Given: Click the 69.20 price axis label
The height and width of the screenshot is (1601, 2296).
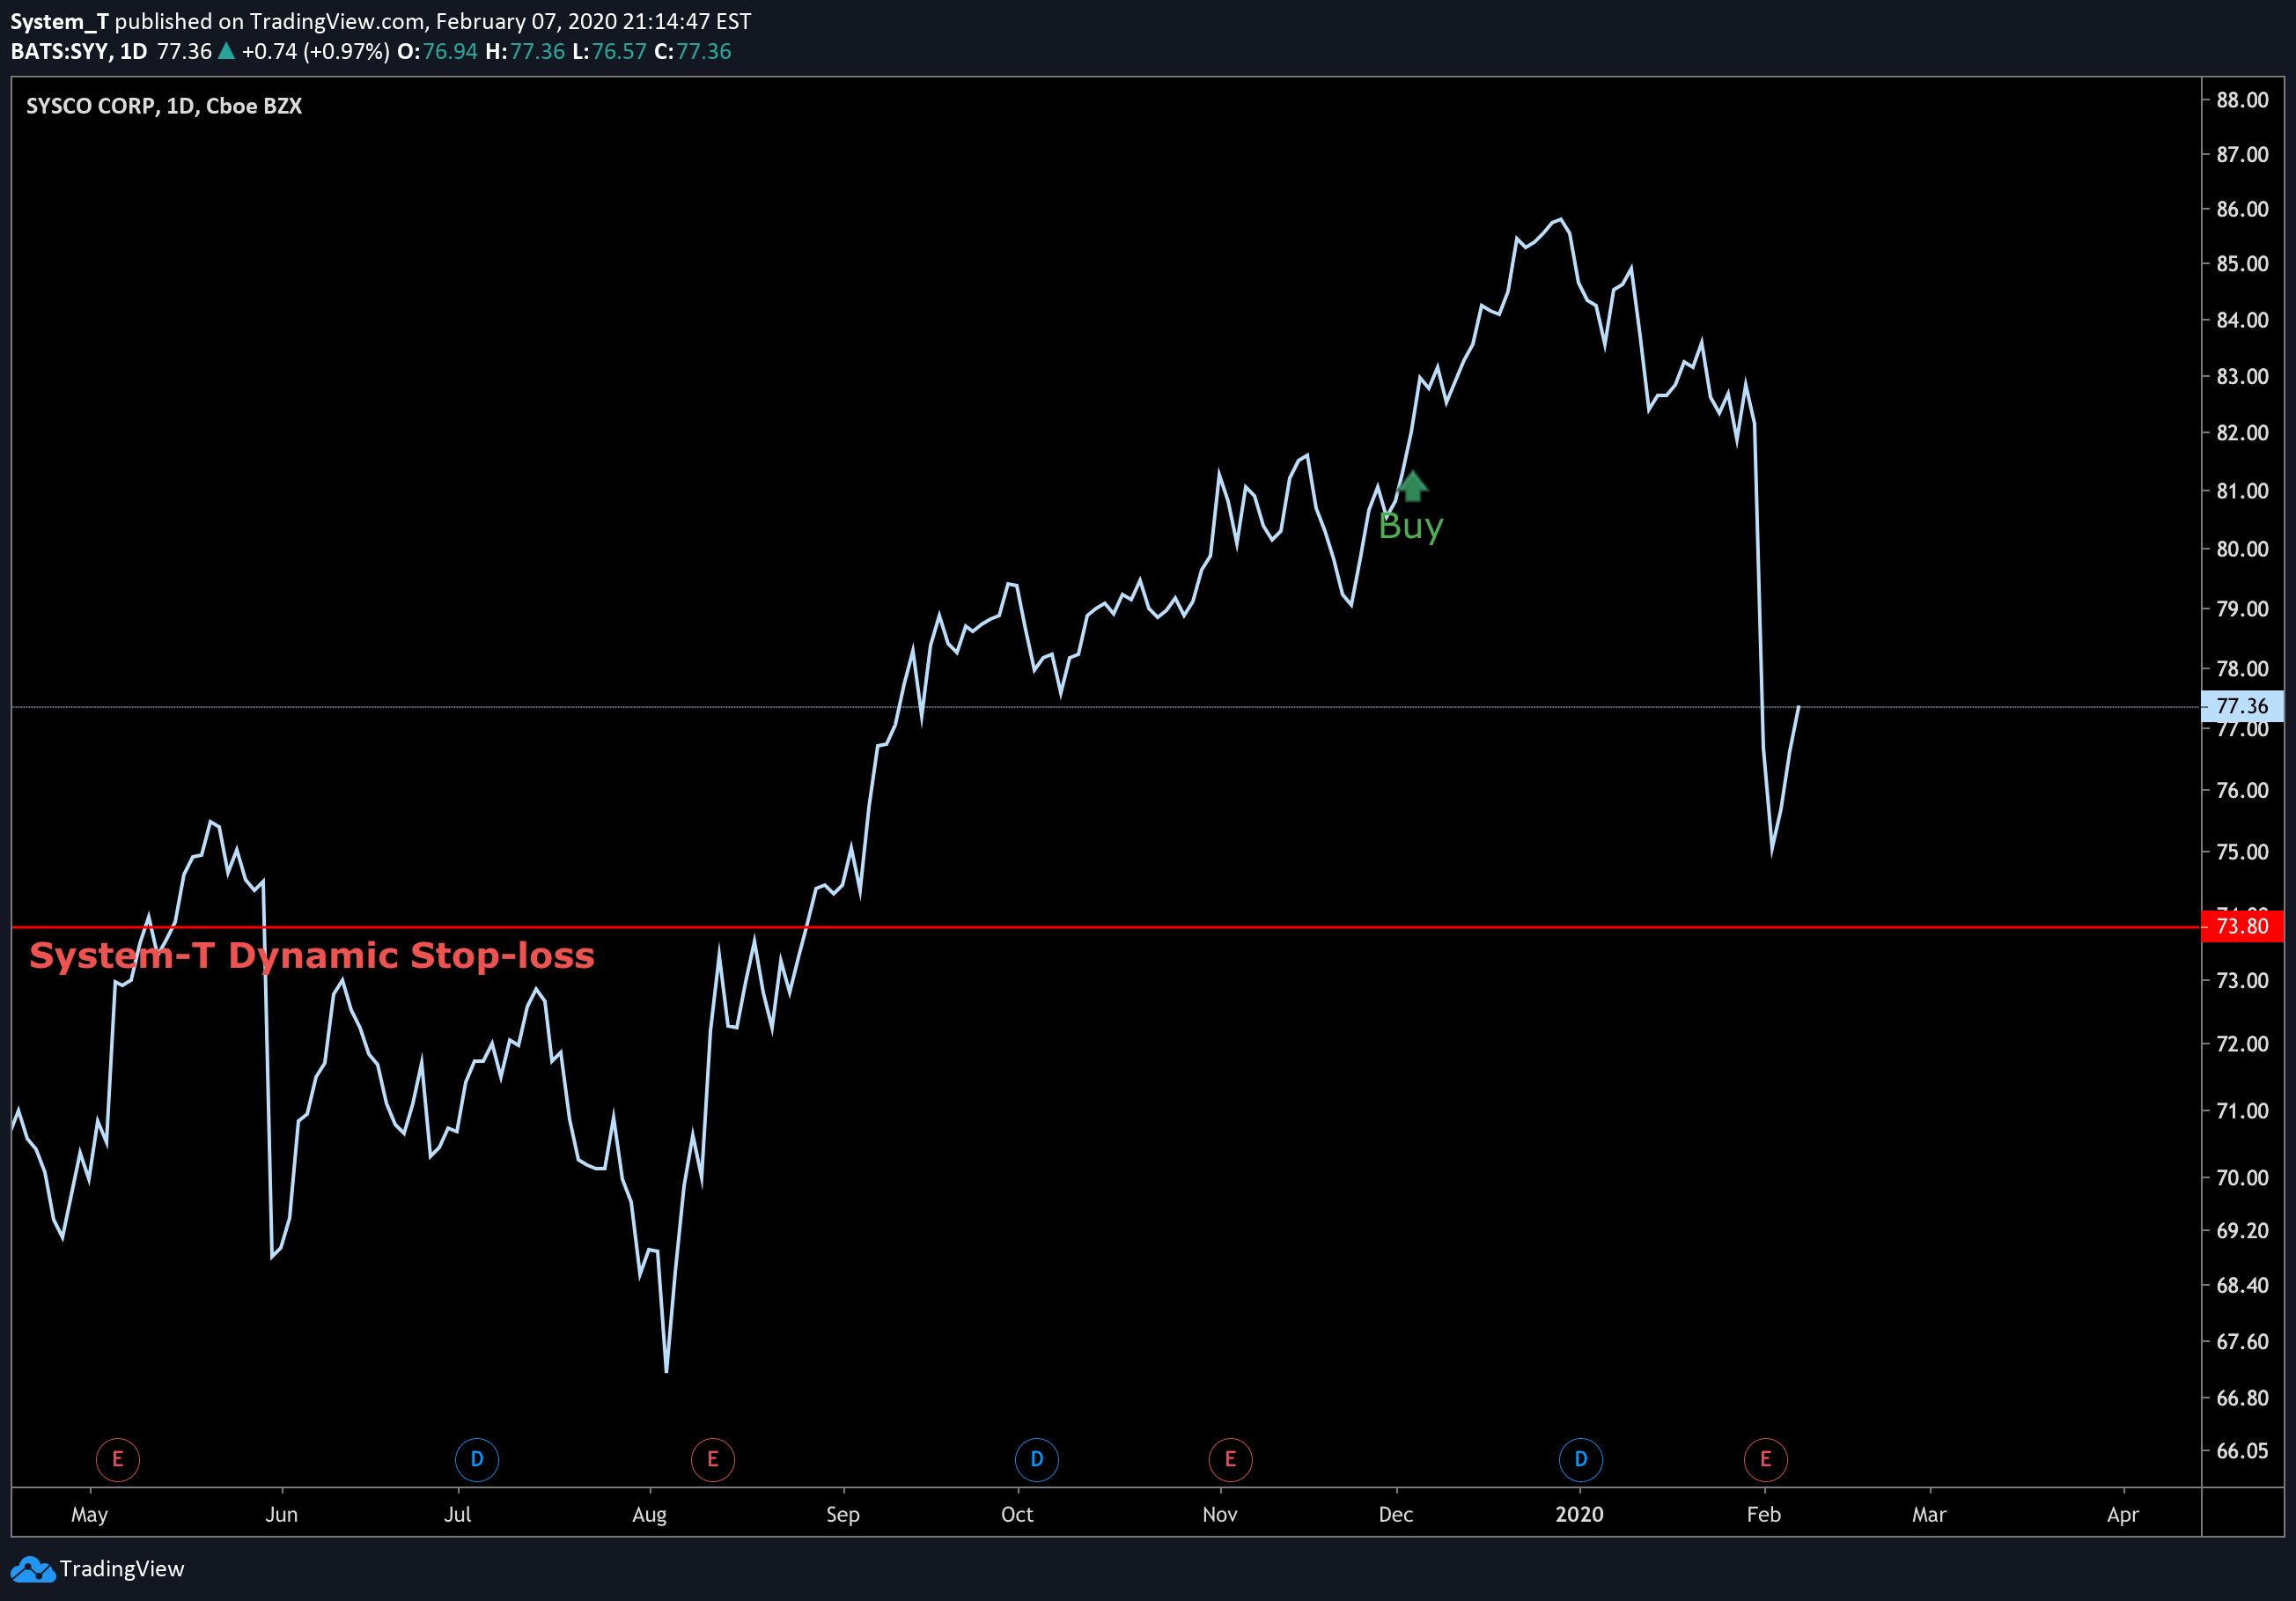Looking at the screenshot, I should pos(2242,1230).
